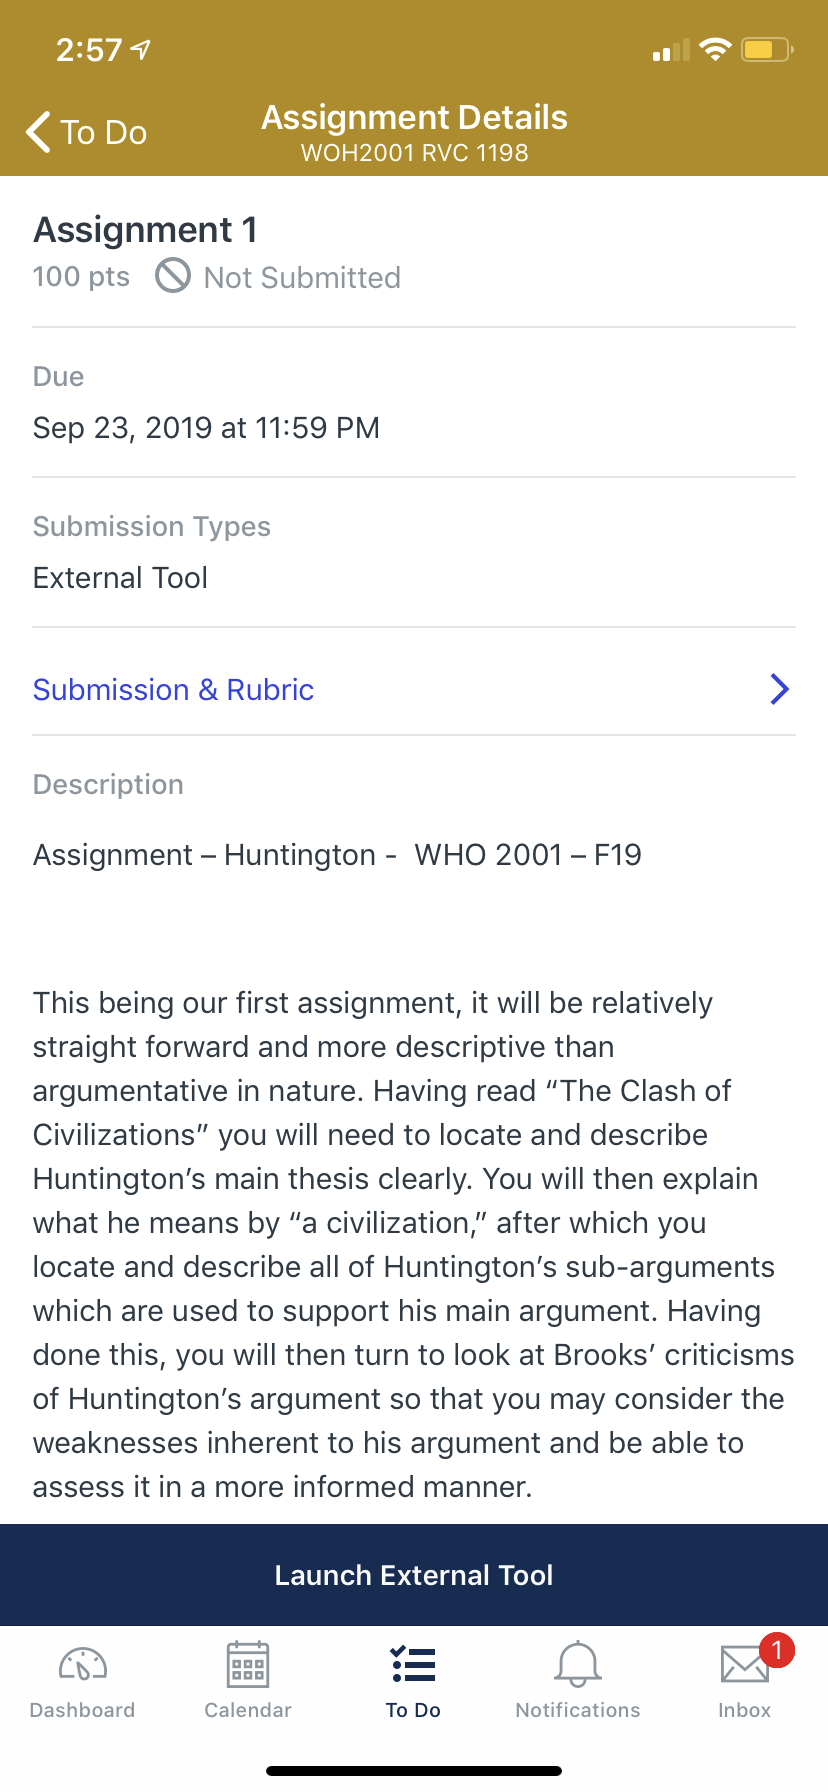Screen dimensions: 828x1792
Task: Tap the home indicator bar
Action: click(414, 1771)
